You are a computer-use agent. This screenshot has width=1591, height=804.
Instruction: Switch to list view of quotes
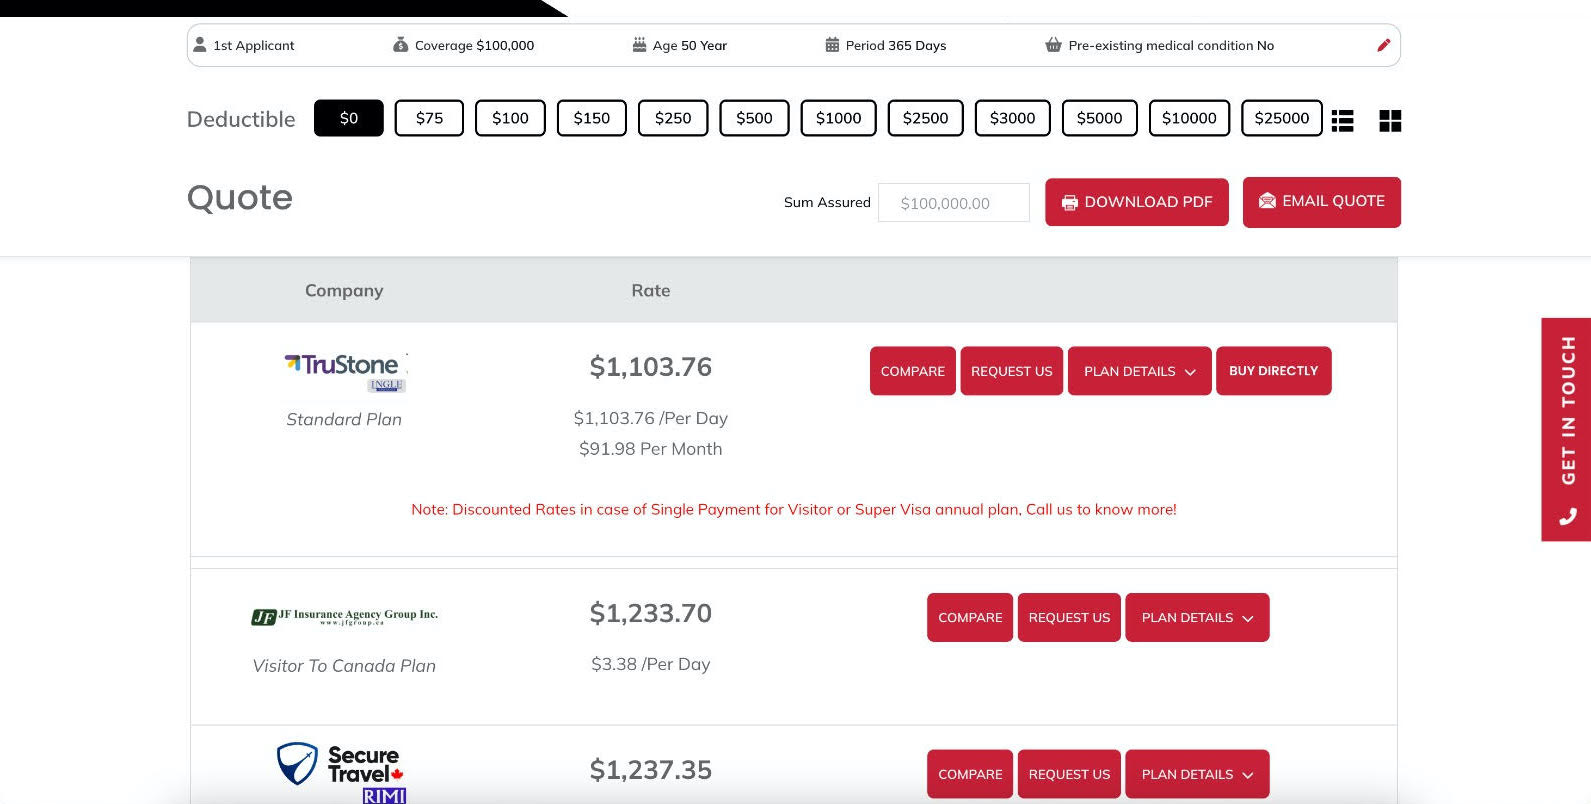pos(1342,120)
